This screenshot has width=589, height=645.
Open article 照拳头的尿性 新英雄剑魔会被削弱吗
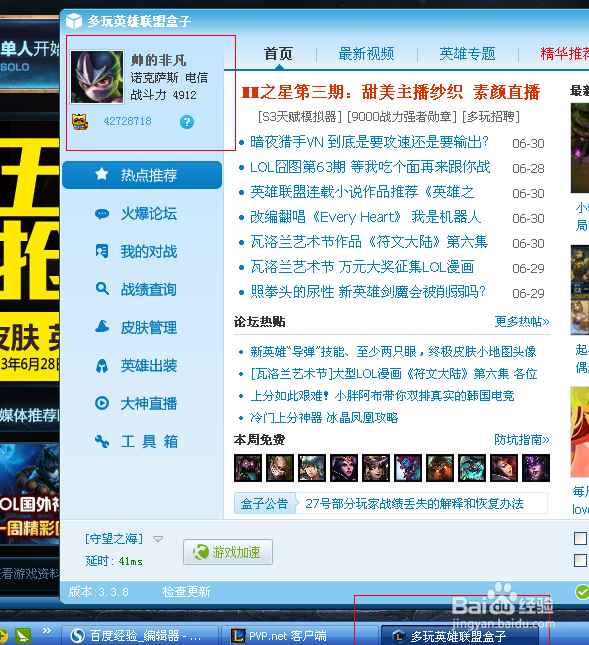click(x=368, y=292)
